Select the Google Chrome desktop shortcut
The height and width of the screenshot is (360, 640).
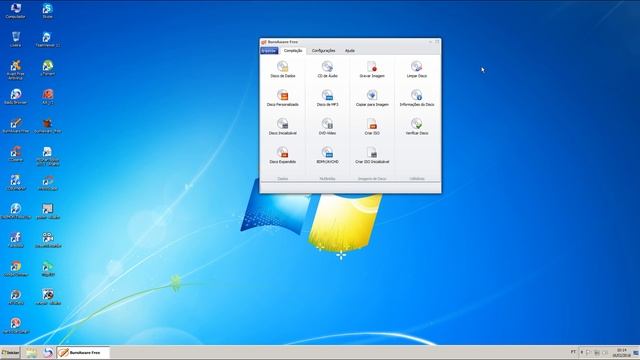click(16, 269)
